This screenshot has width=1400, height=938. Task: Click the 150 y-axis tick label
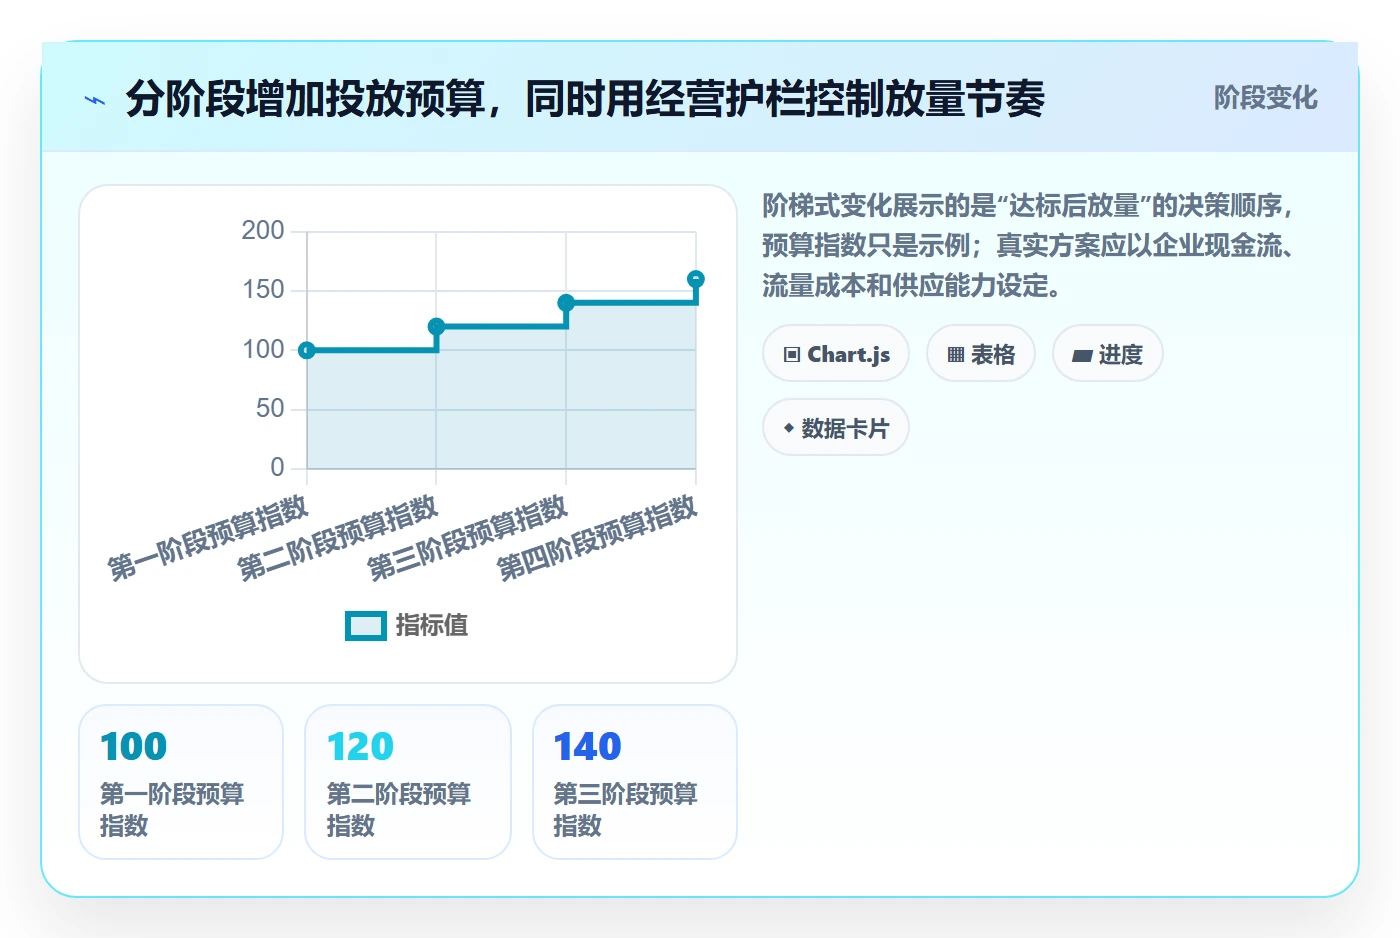(x=263, y=290)
